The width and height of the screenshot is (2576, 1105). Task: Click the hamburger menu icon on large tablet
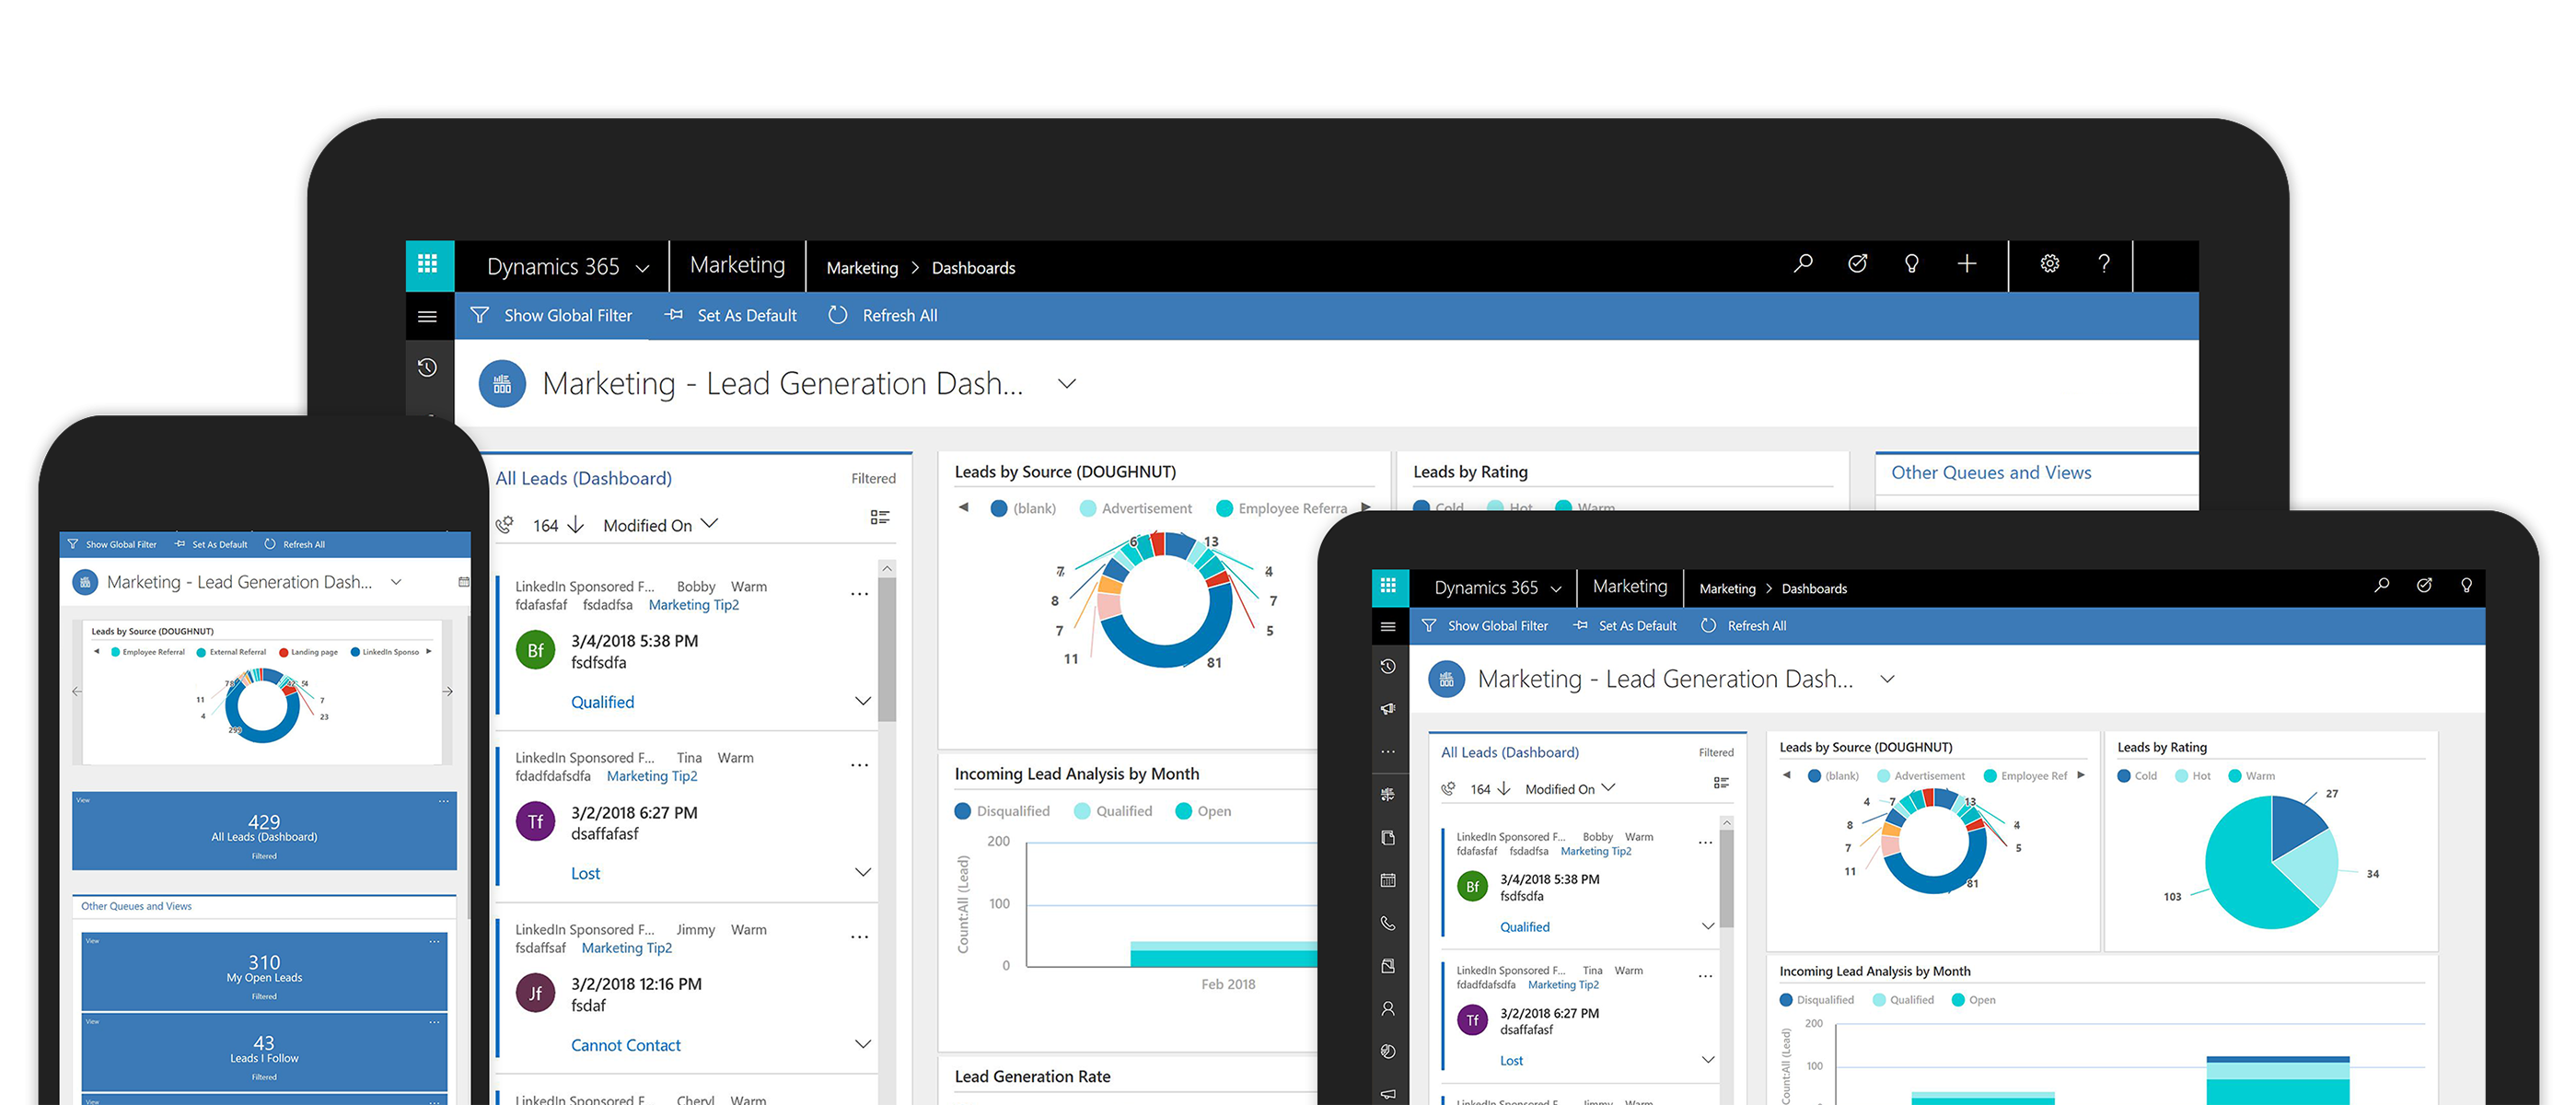[x=427, y=317]
